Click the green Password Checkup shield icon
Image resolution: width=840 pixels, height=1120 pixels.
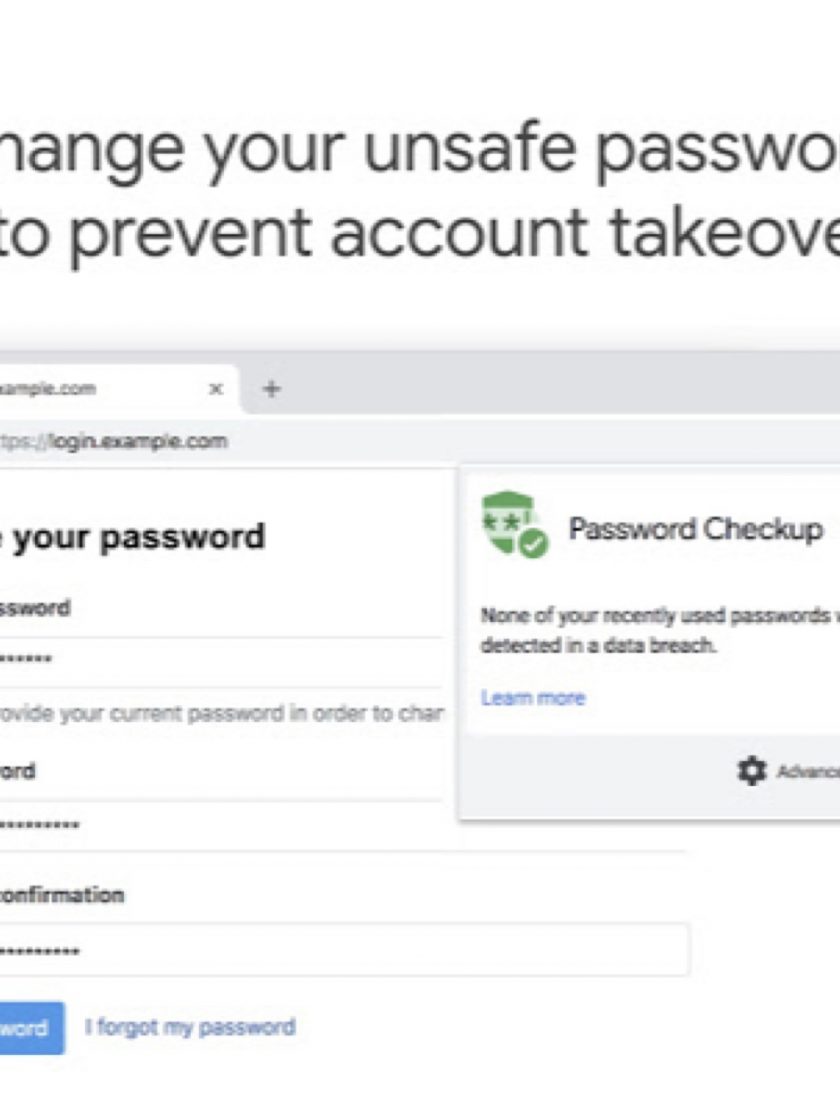tap(513, 525)
